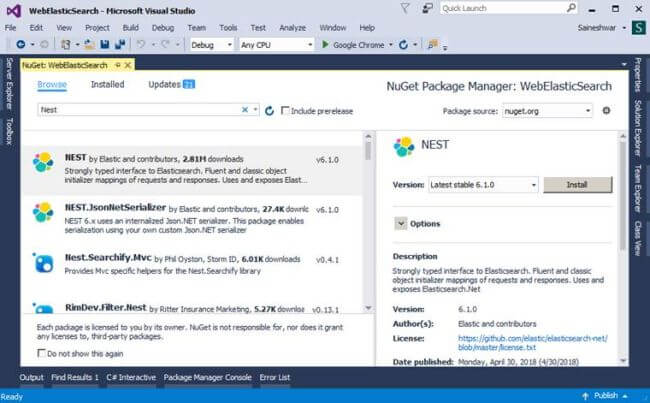Click the Save All toolbar icon
Screen dimensions: 650x403
point(120,44)
